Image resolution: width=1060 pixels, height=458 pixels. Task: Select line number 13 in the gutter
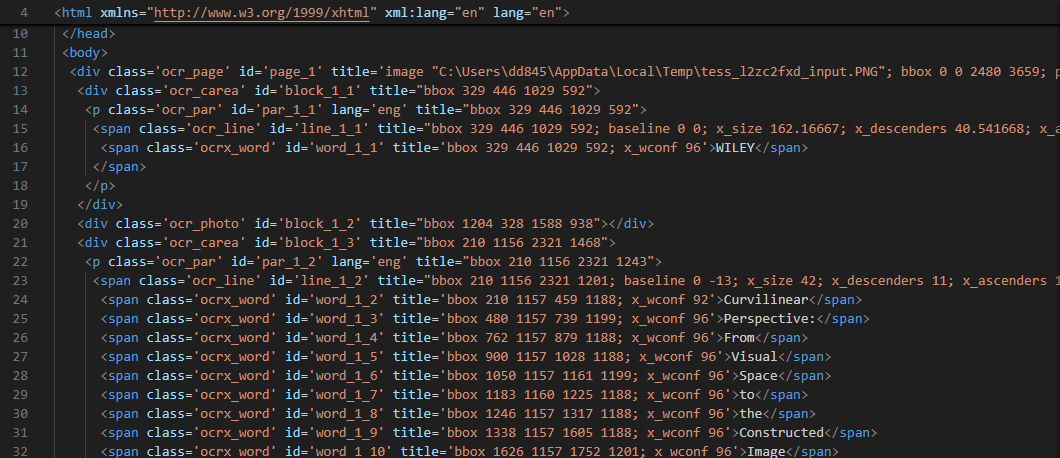tap(20, 91)
